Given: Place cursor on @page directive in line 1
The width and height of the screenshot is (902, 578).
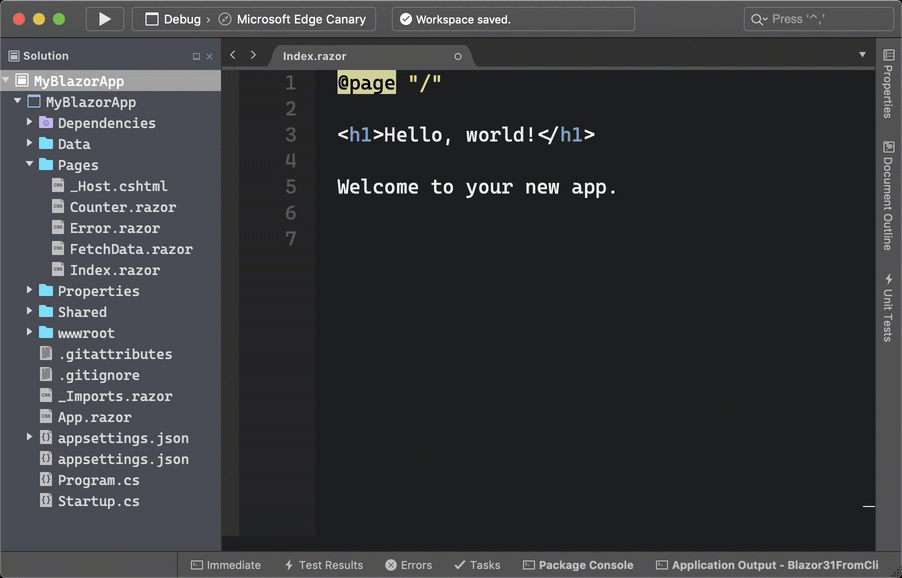Looking at the screenshot, I should point(366,83).
